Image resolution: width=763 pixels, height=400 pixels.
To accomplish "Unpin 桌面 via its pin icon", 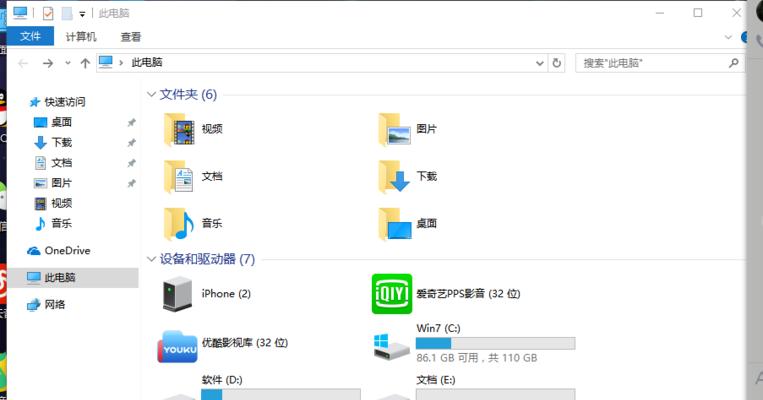I will 131,123.
